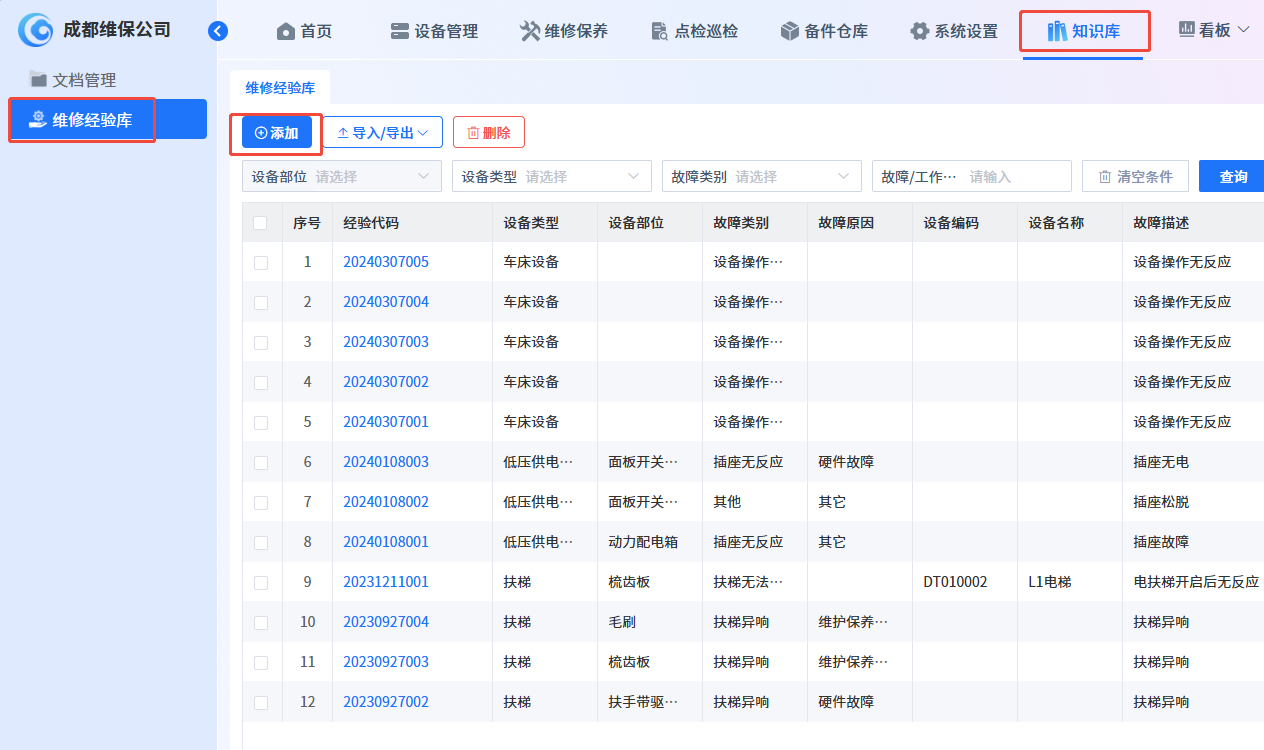Toggle the select-all checkbox in table header

261,223
